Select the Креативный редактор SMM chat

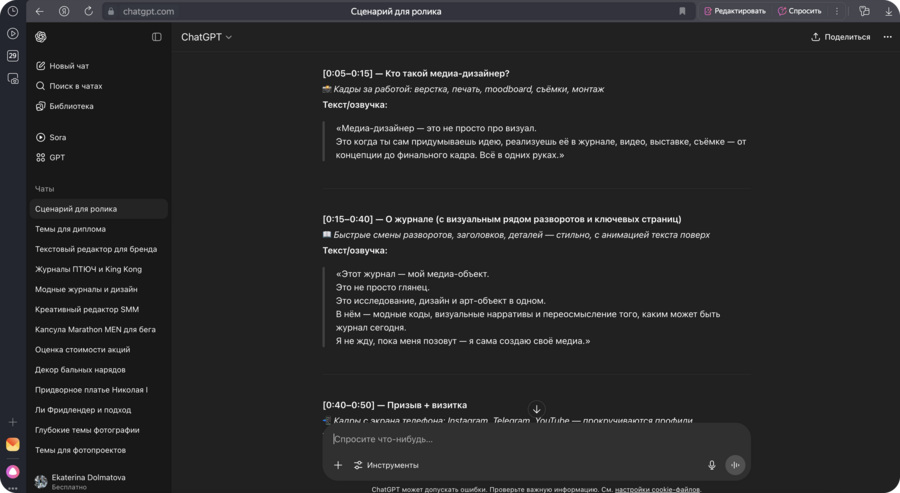87,309
